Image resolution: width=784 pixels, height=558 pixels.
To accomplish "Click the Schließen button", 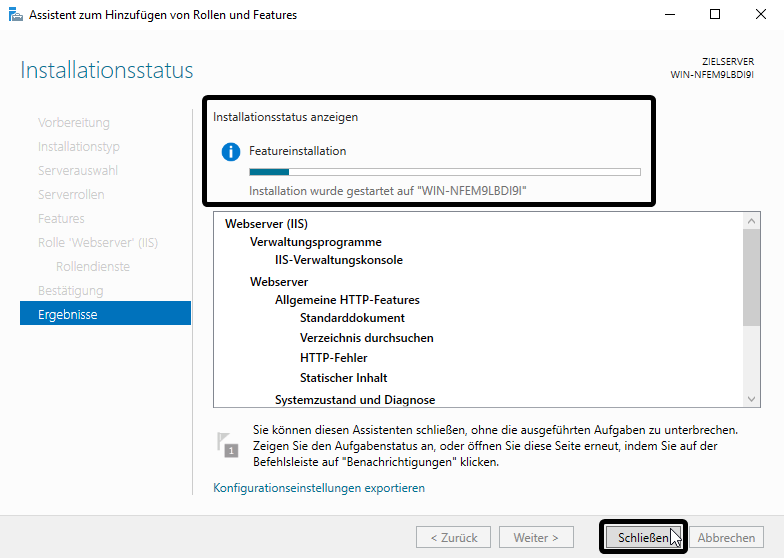I will 643,537.
